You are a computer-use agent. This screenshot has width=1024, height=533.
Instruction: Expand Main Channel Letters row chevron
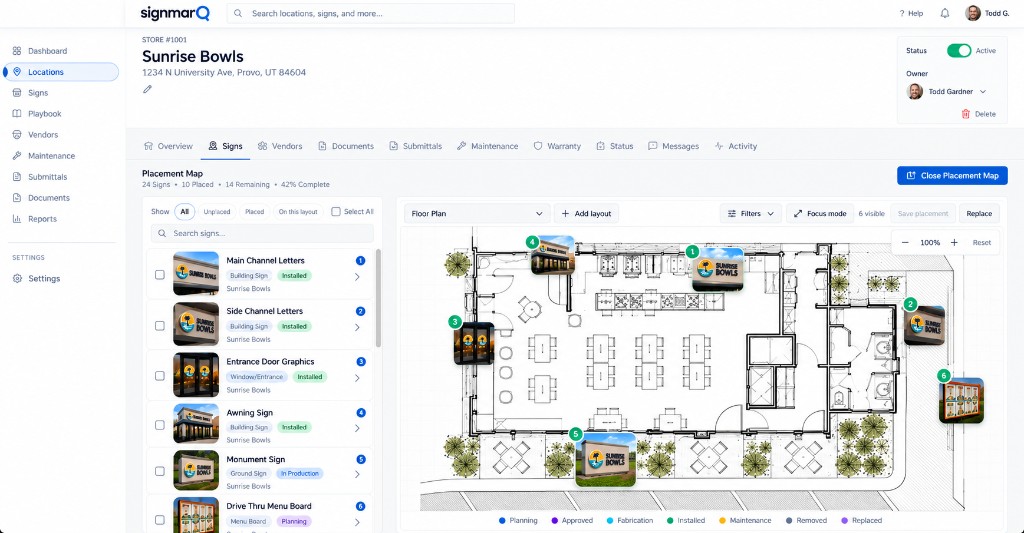tap(357, 277)
